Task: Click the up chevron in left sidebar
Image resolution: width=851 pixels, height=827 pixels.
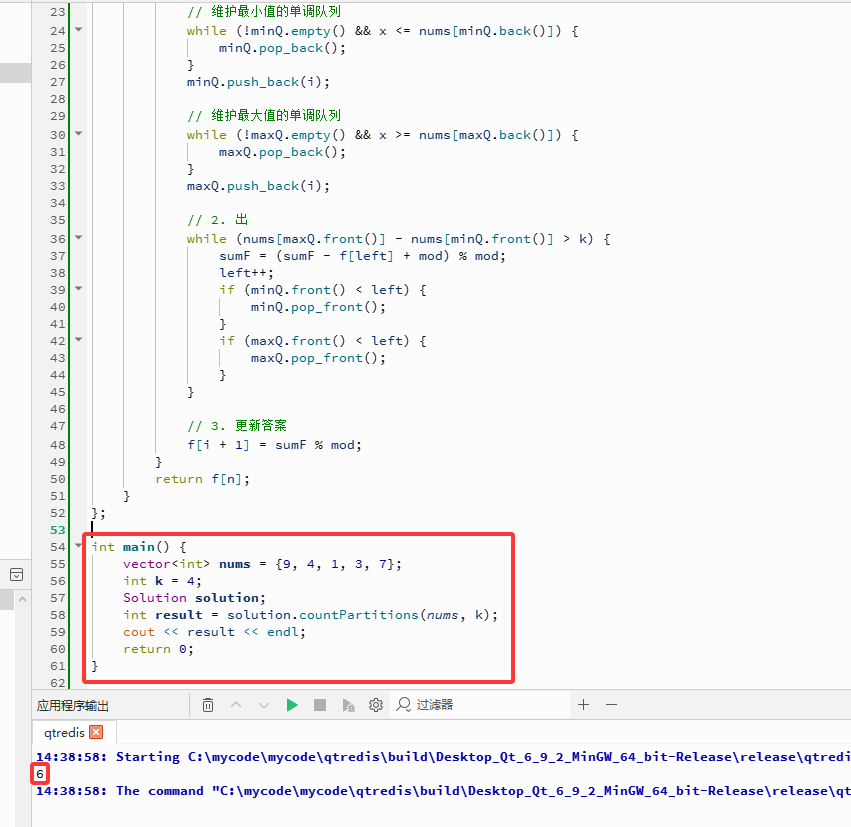Action: (x=22, y=599)
